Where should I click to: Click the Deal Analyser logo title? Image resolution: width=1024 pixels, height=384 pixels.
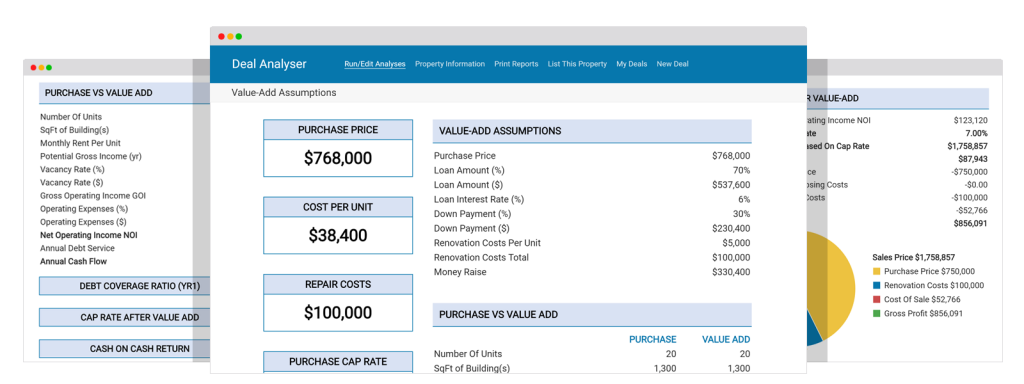coord(269,64)
